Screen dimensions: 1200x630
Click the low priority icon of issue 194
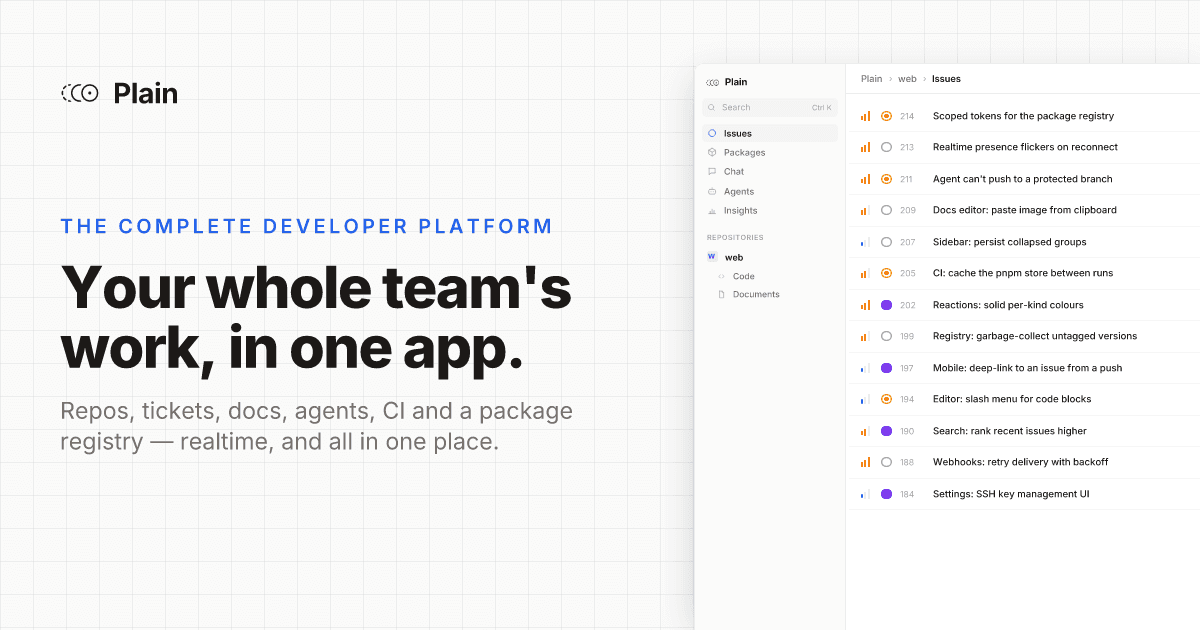(x=865, y=399)
